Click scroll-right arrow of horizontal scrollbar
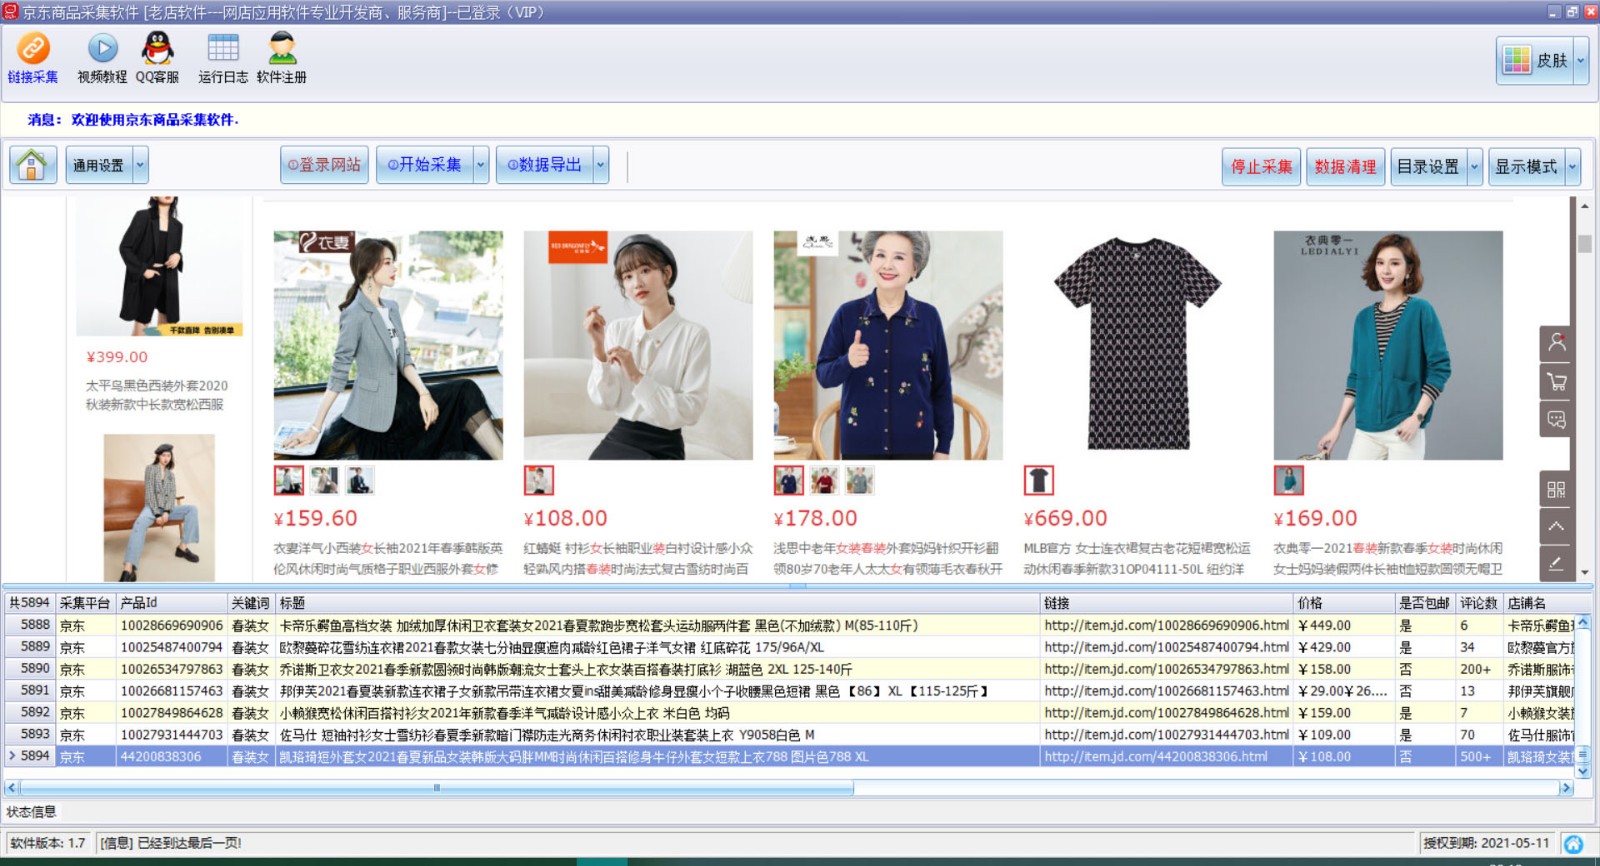Screen dimensions: 1600x866 pos(1566,788)
